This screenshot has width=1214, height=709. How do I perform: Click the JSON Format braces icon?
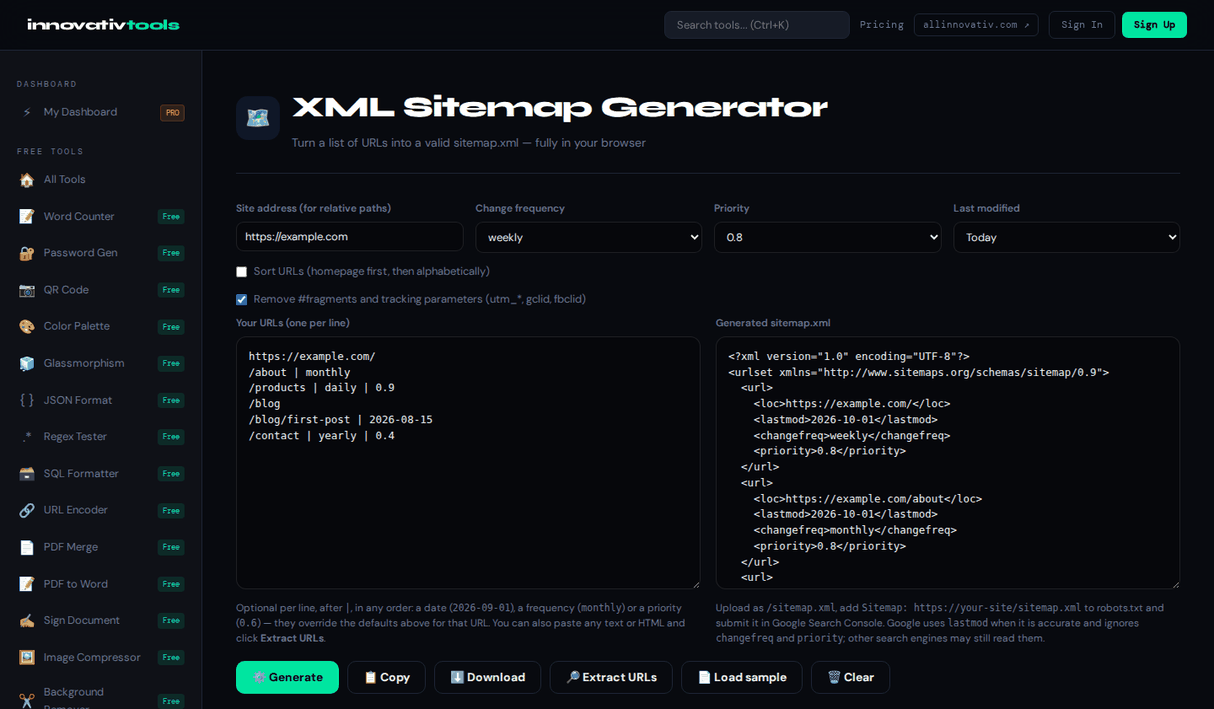[27, 400]
